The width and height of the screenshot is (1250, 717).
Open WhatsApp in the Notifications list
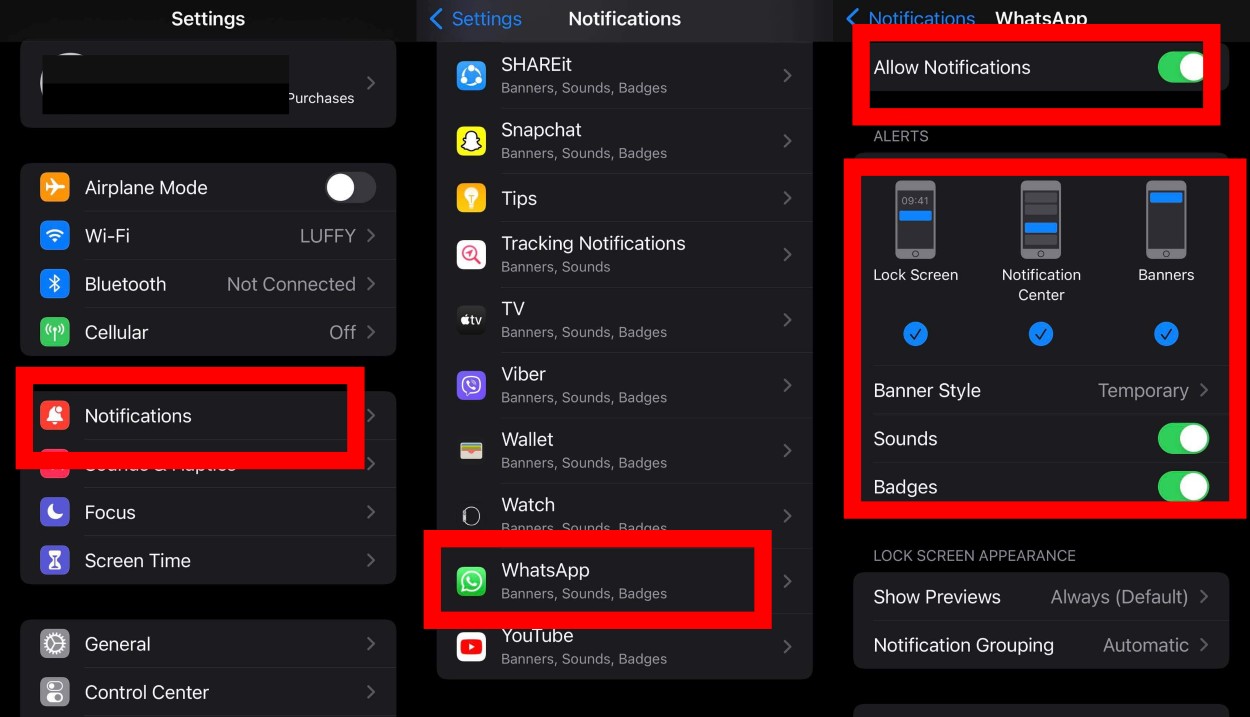pyautogui.click(x=625, y=581)
